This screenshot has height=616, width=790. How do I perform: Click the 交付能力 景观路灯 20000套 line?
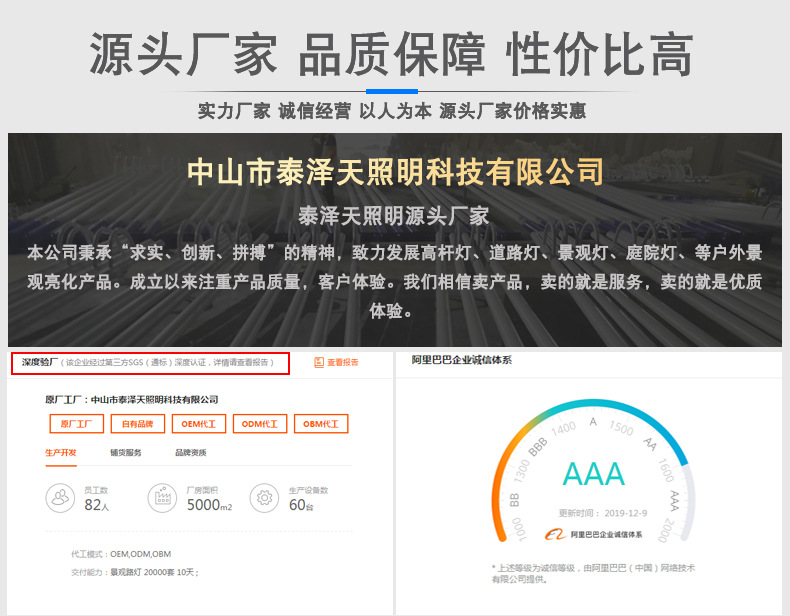coord(135,572)
